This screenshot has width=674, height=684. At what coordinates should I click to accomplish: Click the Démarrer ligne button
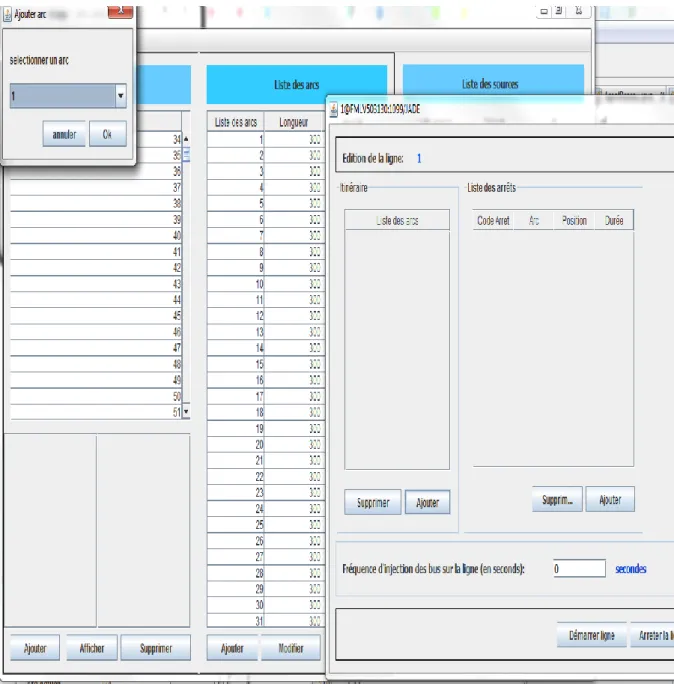pyautogui.click(x=592, y=635)
